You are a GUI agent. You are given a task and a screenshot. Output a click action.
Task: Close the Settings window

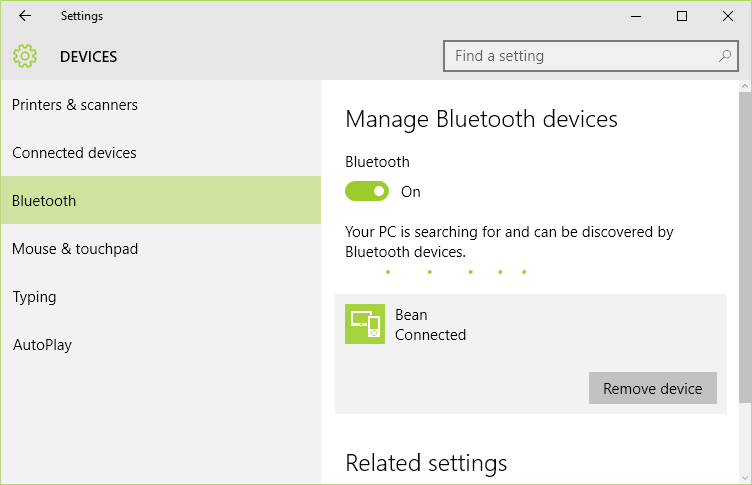[x=727, y=16]
